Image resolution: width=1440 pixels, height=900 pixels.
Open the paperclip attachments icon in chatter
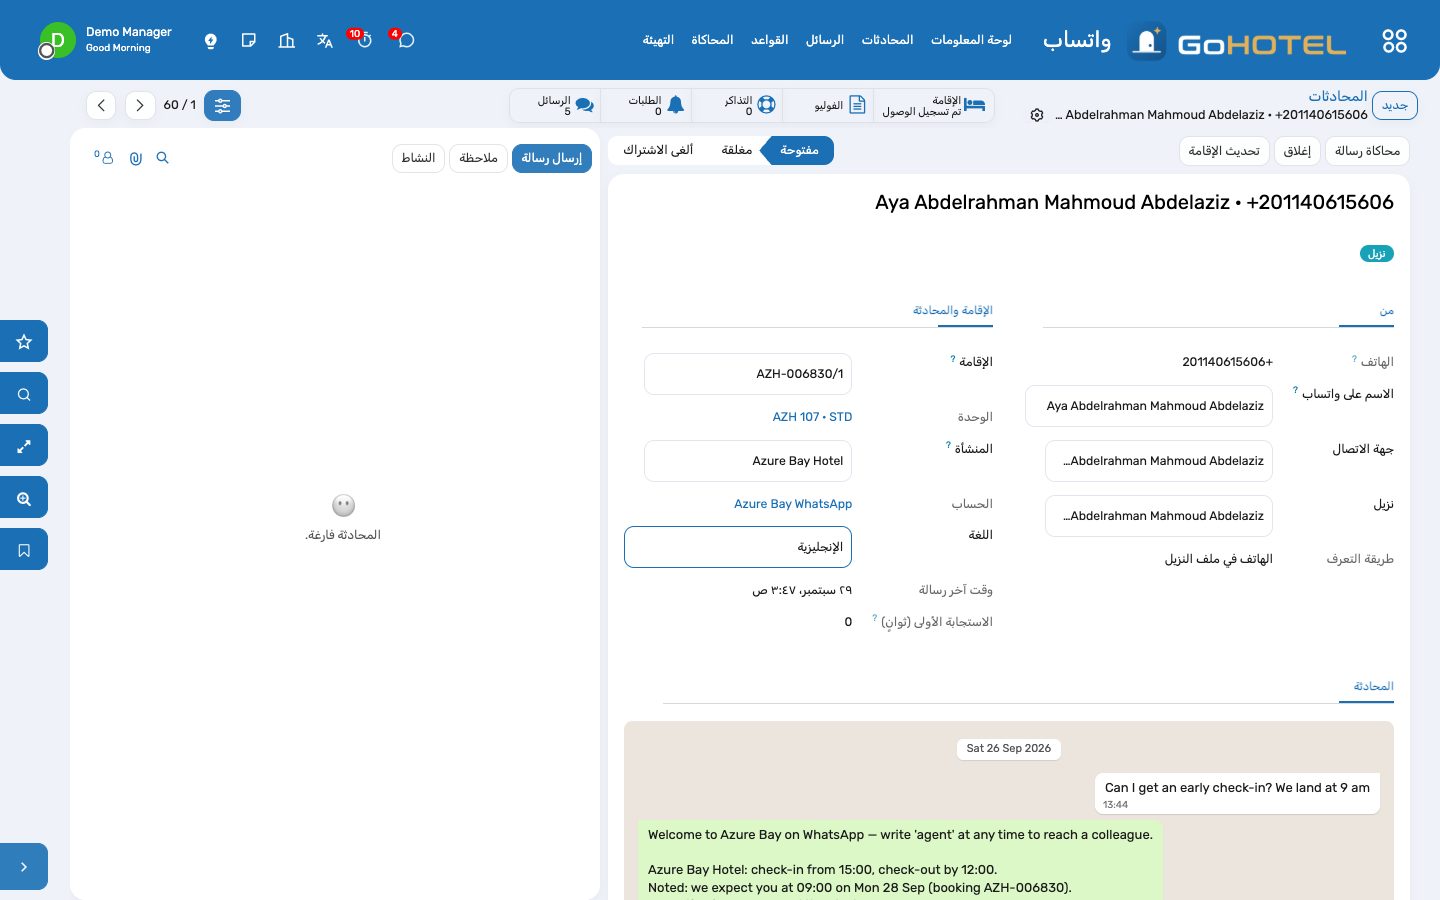[x=136, y=158]
